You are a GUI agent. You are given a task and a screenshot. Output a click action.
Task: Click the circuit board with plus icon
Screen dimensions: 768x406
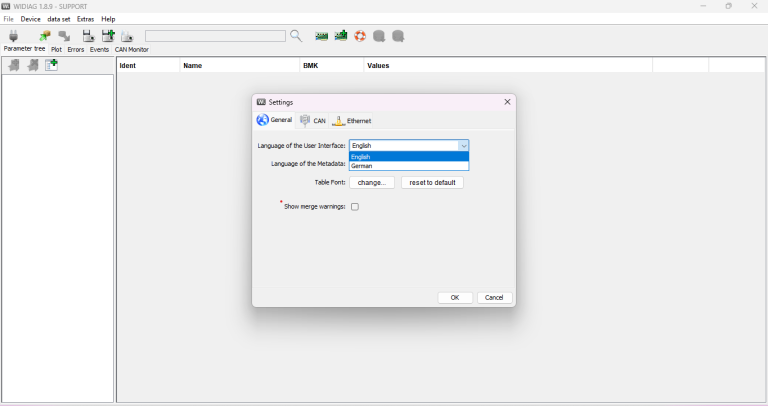click(x=341, y=36)
